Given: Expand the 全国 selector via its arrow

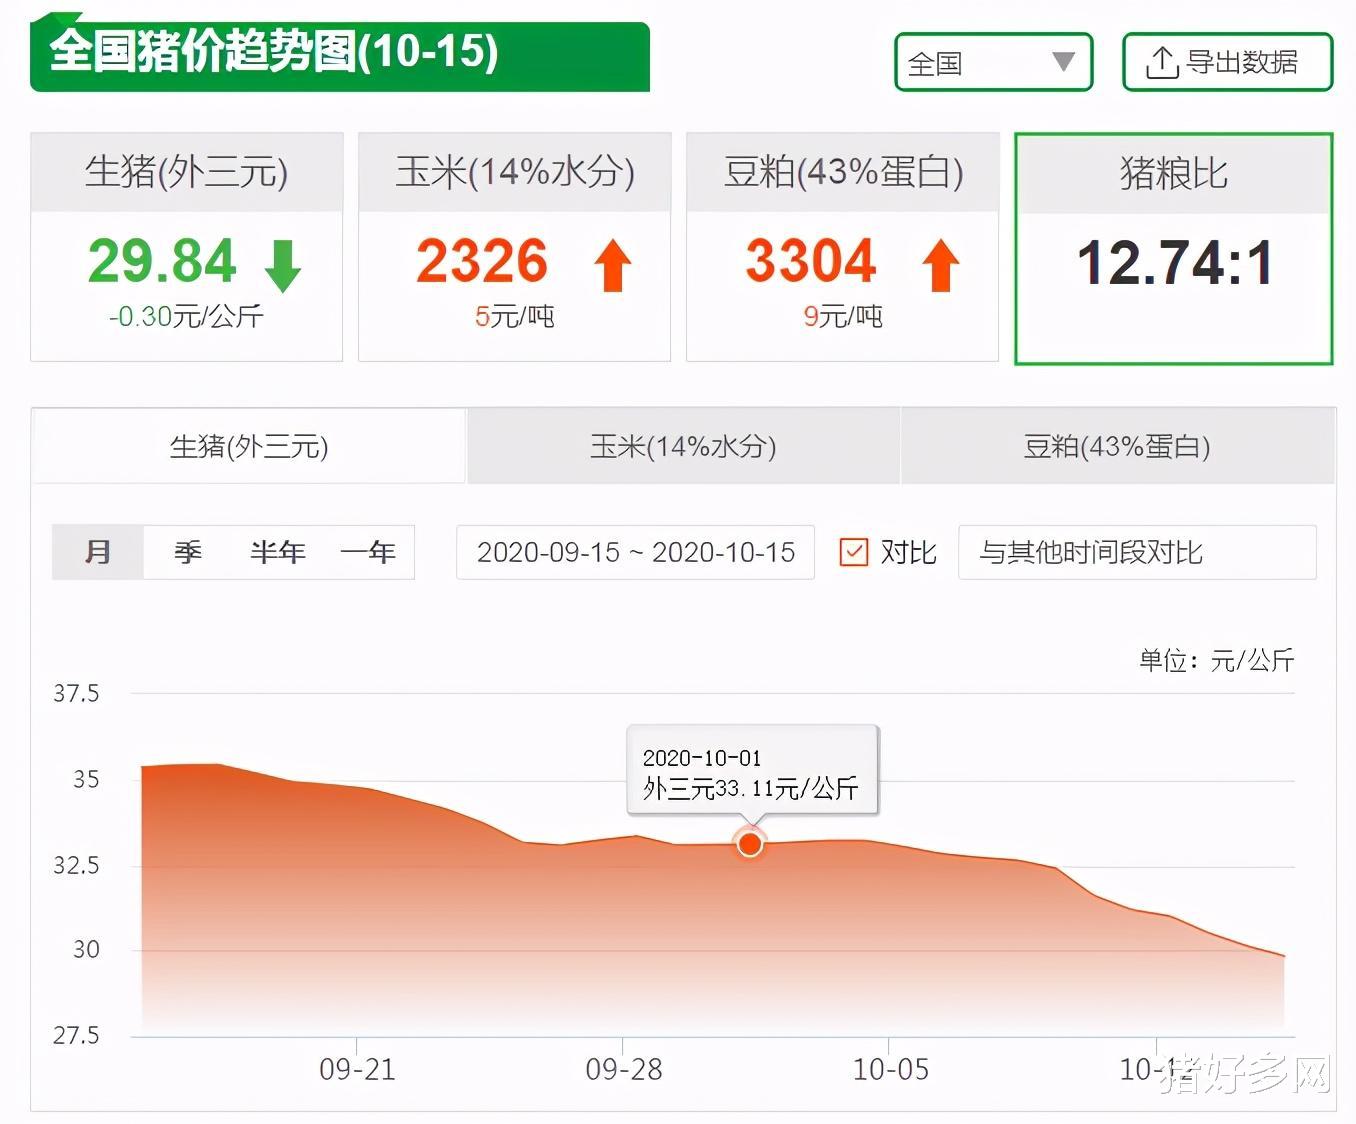Looking at the screenshot, I should tap(1066, 62).
